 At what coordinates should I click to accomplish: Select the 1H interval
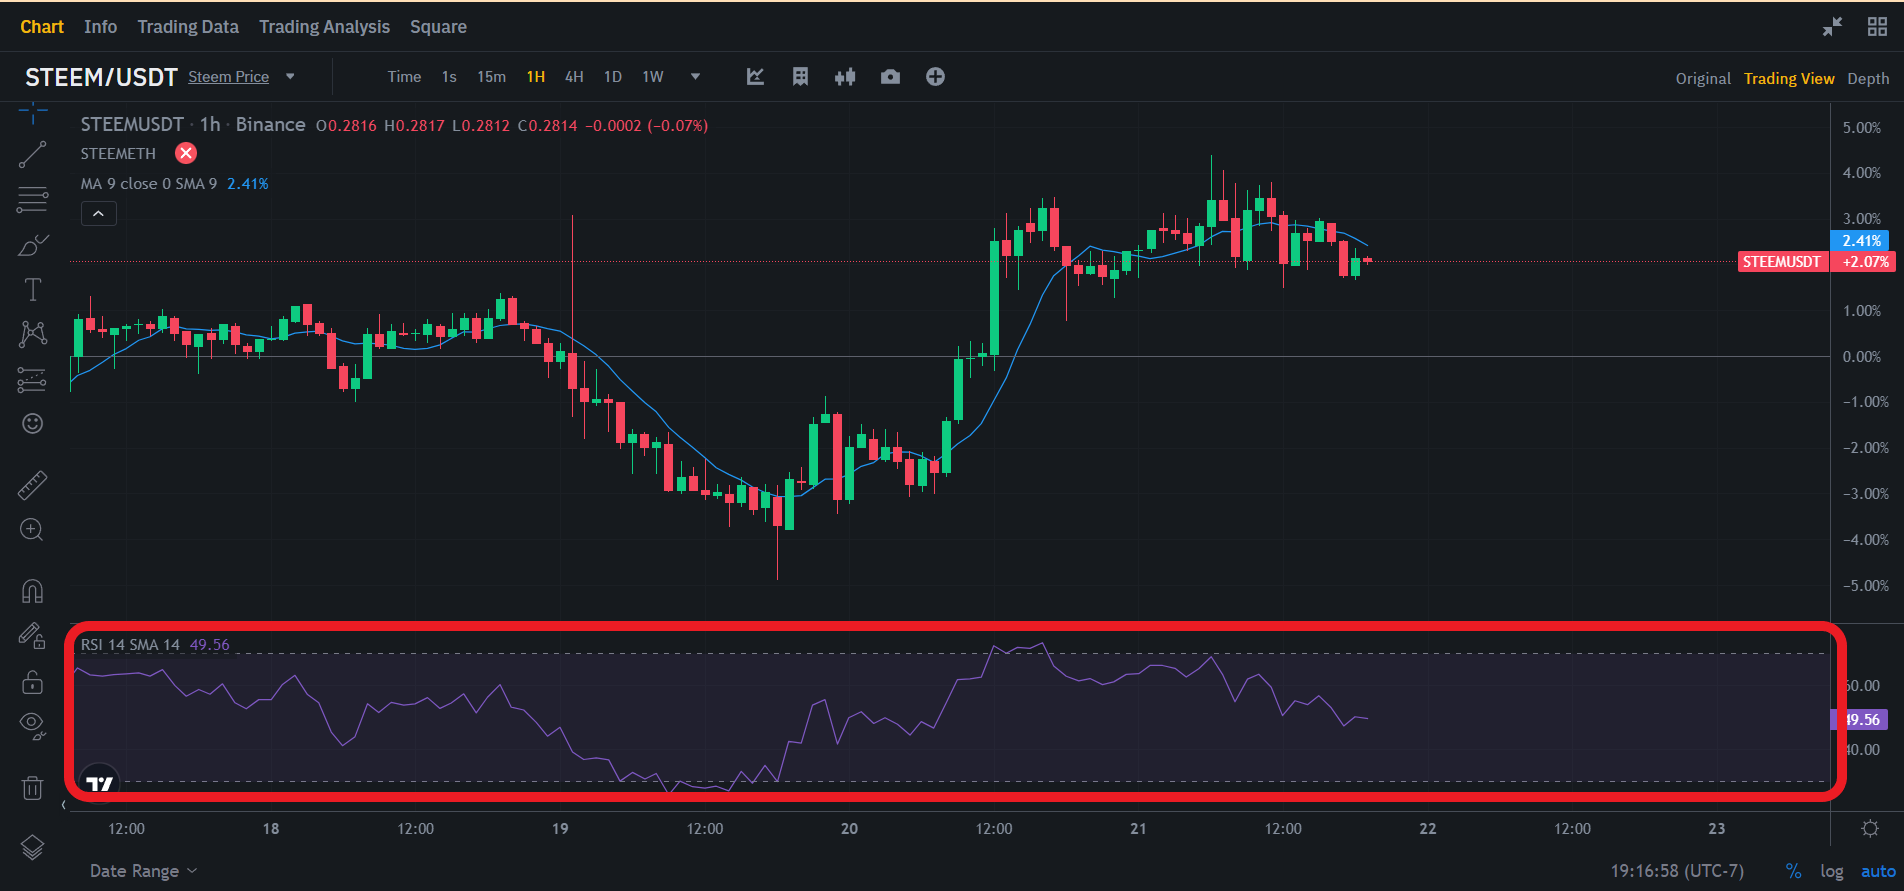(536, 77)
